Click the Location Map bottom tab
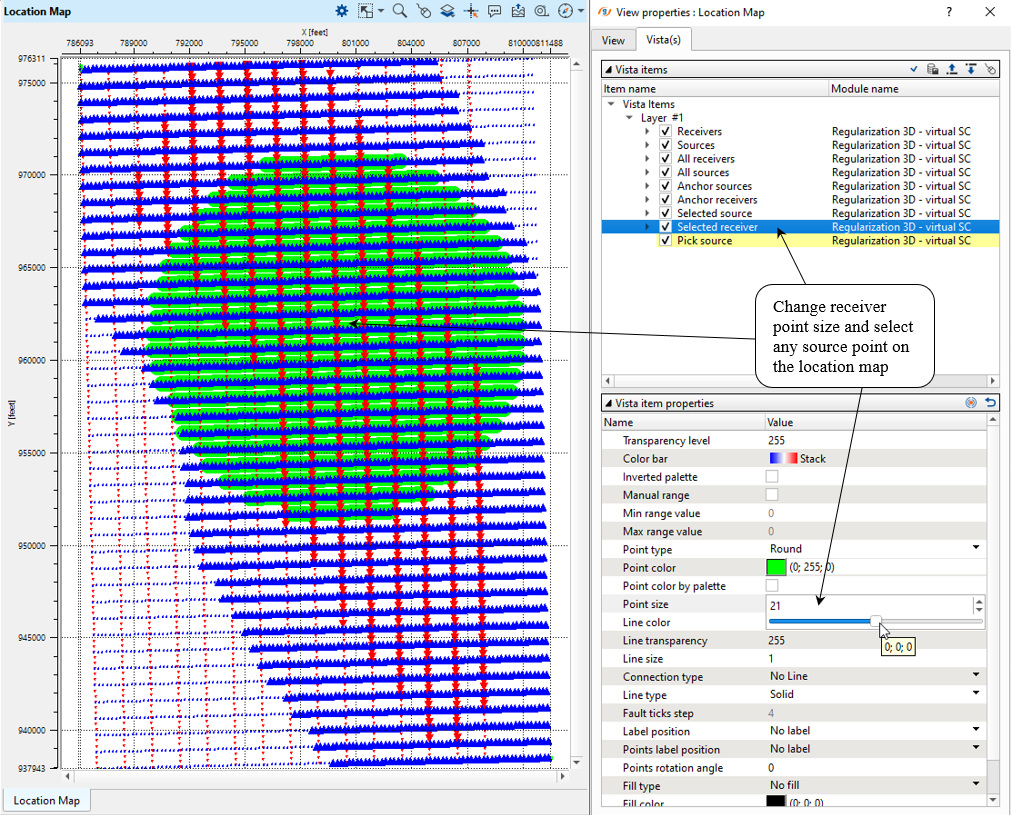Image resolution: width=1011 pixels, height=815 pixels. [x=46, y=800]
